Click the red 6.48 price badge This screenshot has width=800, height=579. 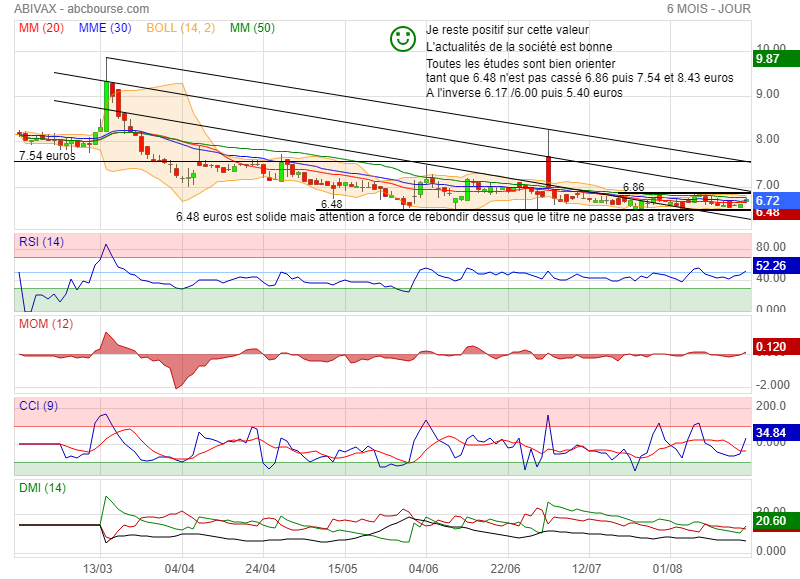[x=777, y=213]
